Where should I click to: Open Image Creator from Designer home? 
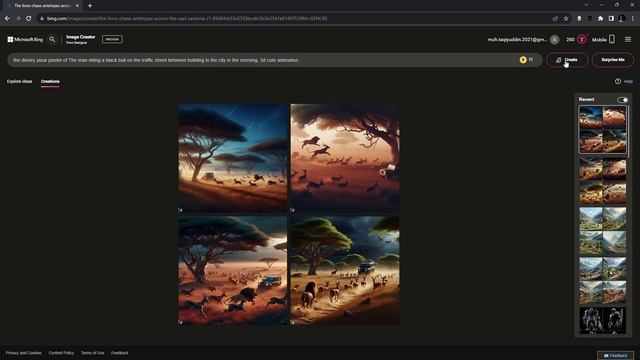point(80,39)
